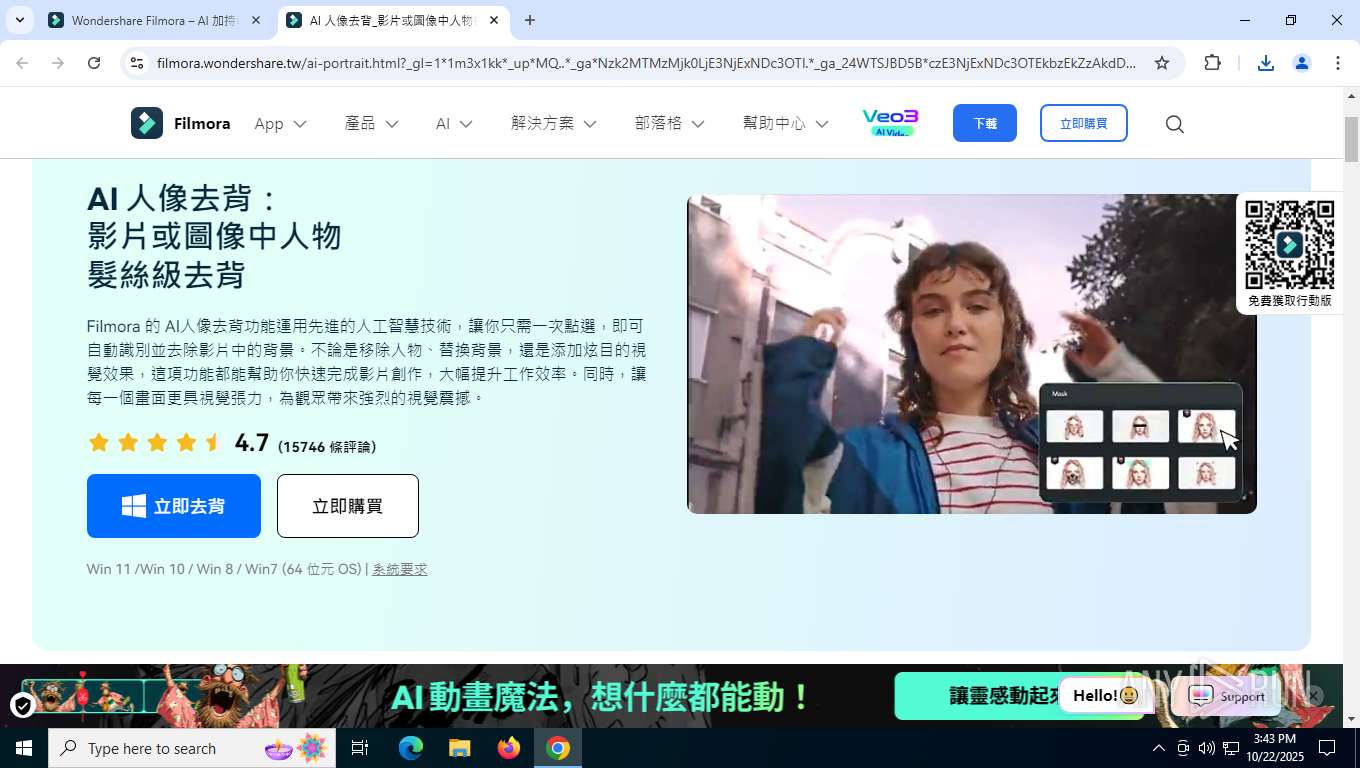Click the shield badge icon on banner
1360x768 pixels.
pyautogui.click(x=23, y=706)
